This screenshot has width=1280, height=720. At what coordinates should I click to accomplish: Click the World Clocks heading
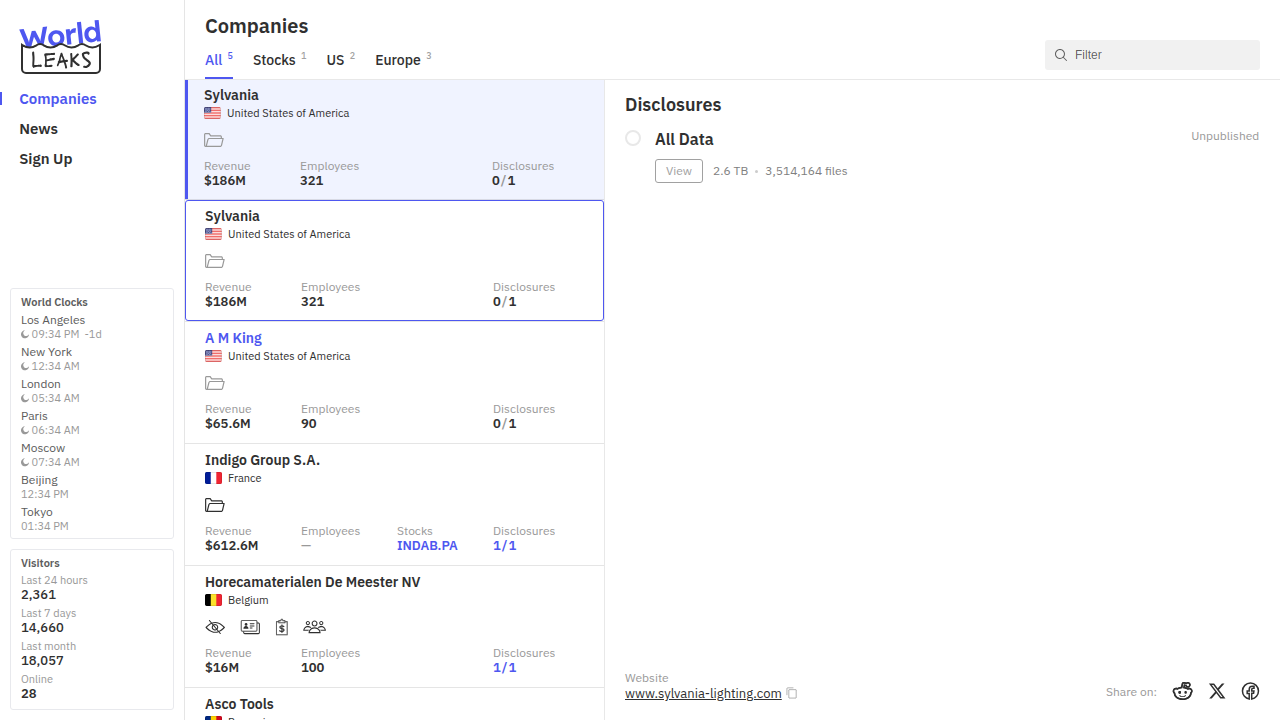tap(54, 302)
